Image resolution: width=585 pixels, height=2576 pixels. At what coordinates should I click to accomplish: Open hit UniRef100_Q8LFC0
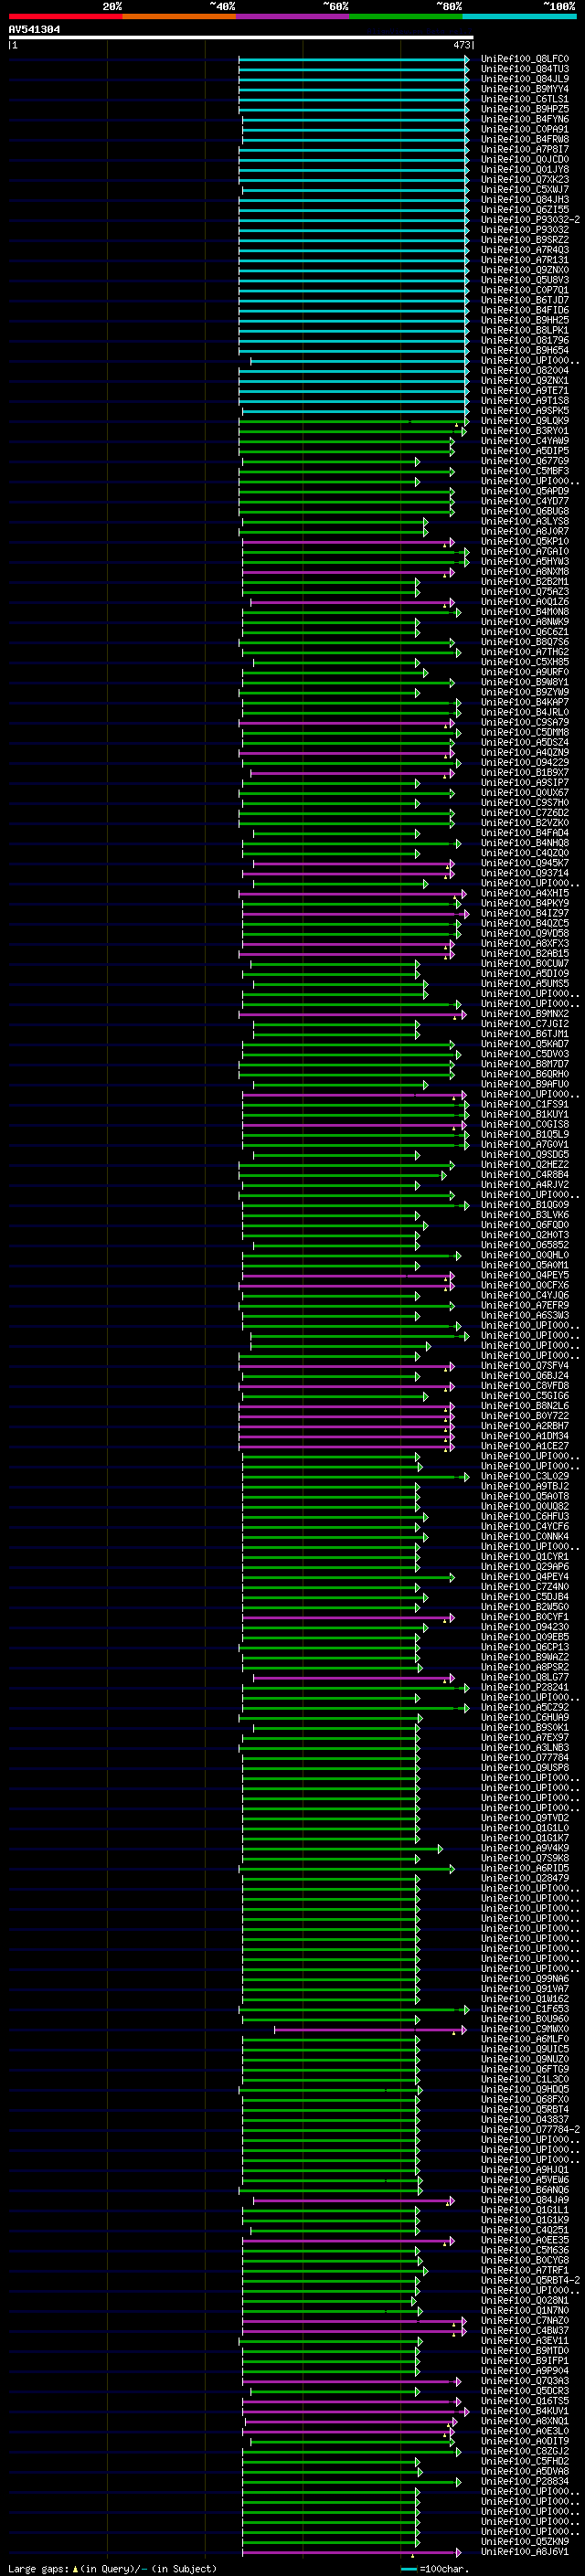click(524, 59)
